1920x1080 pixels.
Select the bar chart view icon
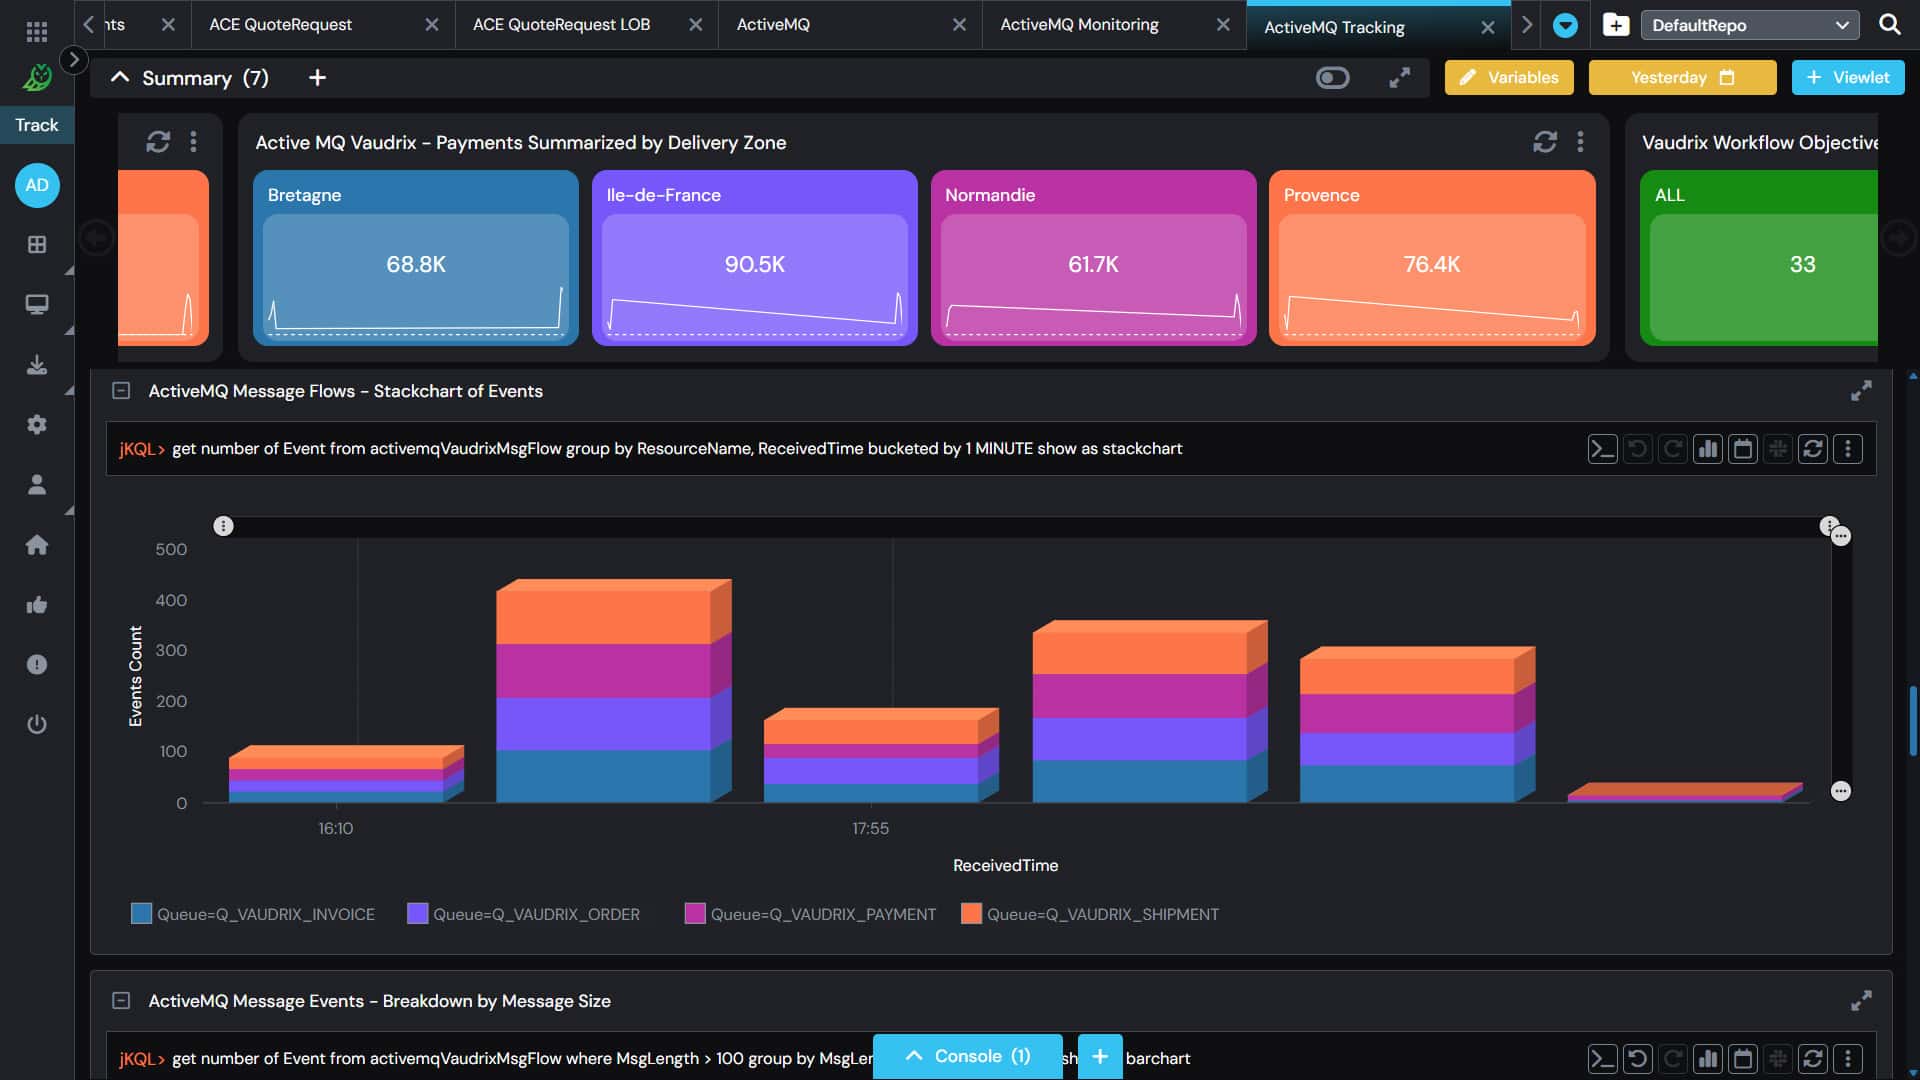point(1708,449)
